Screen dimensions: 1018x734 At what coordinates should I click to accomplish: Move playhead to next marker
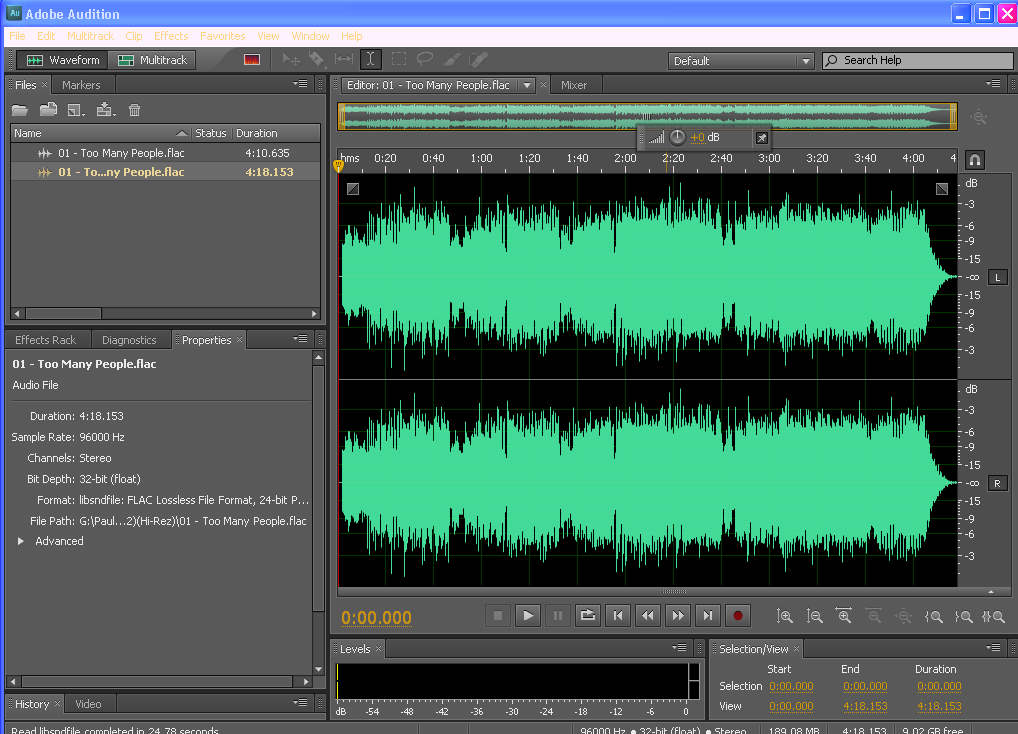[708, 616]
